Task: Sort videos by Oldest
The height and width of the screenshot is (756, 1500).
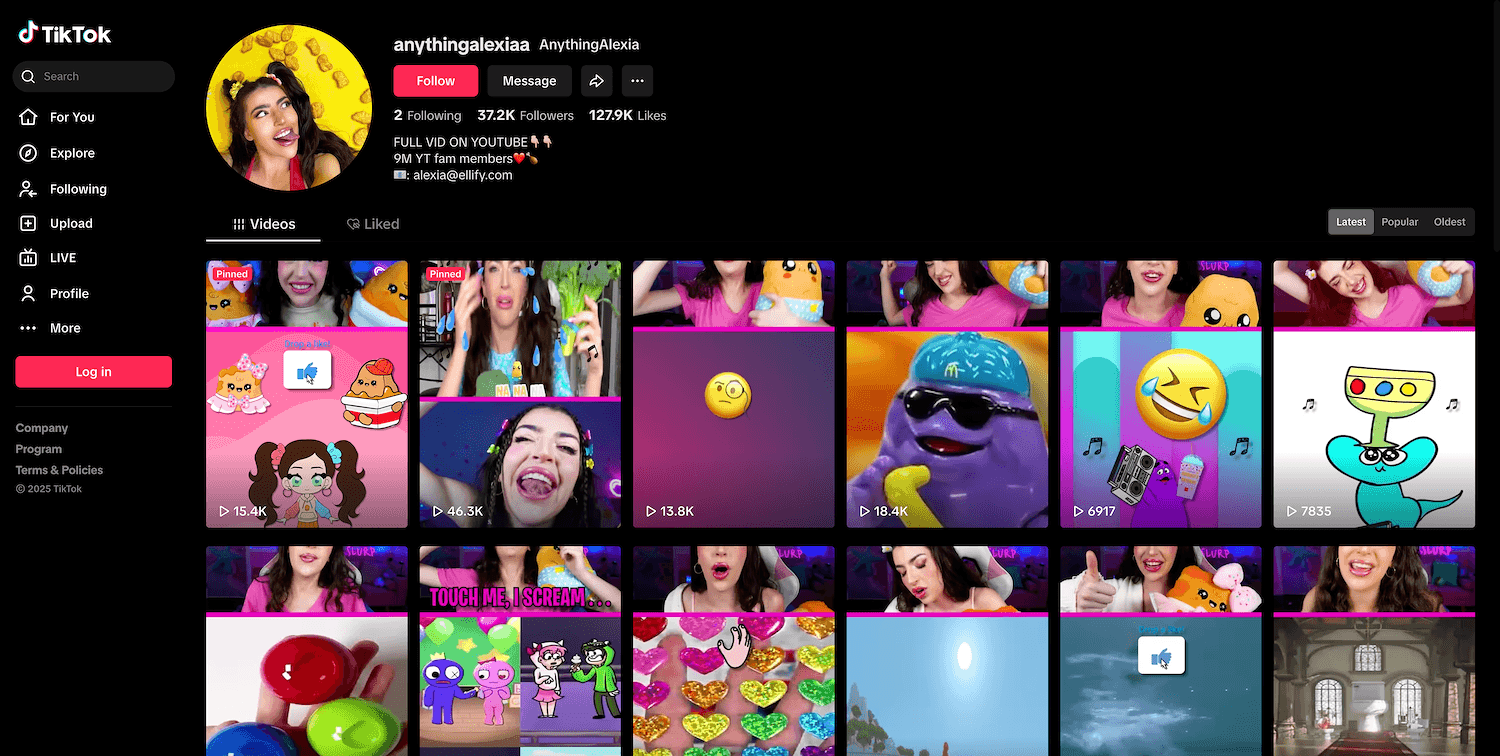Action: point(1449,222)
